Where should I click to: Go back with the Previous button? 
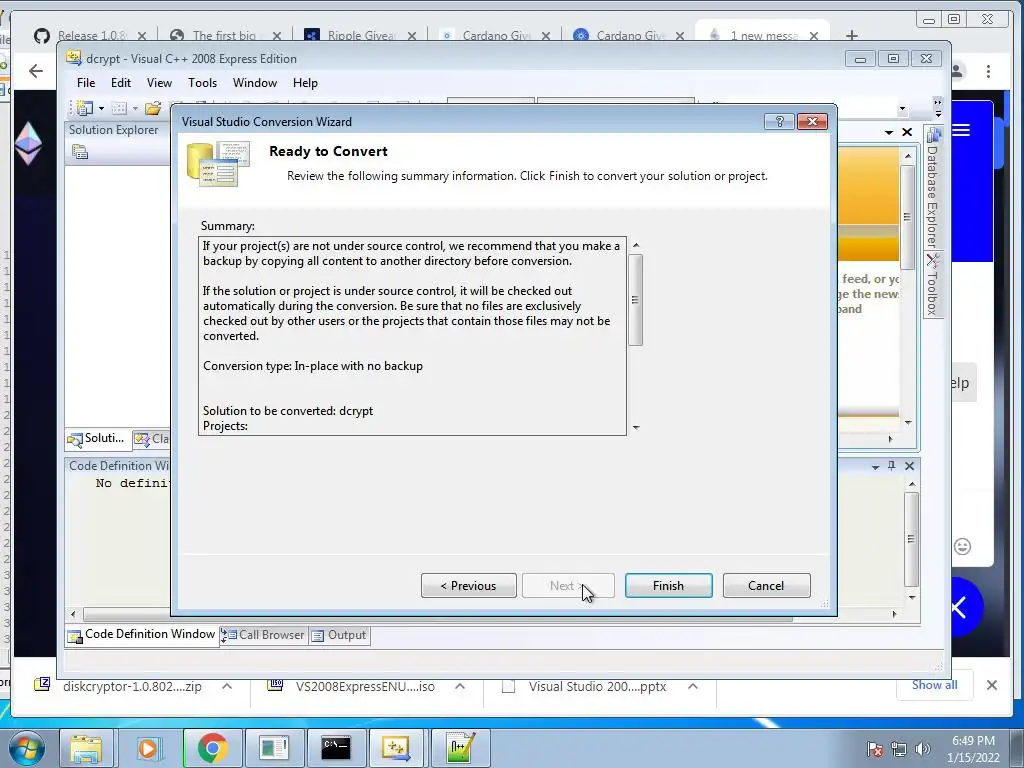468,586
